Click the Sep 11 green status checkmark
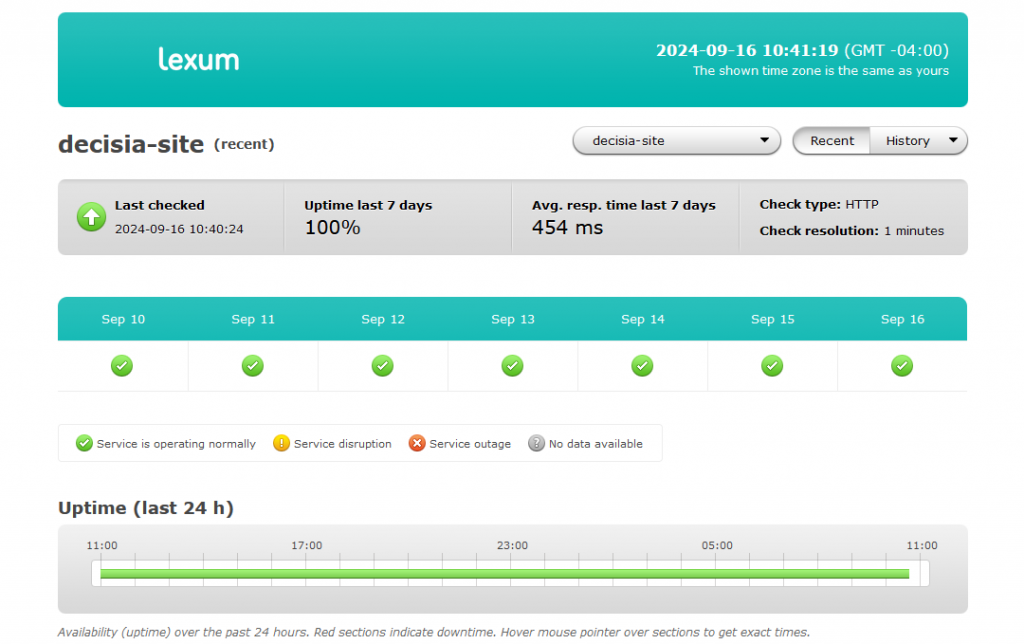 pos(253,366)
